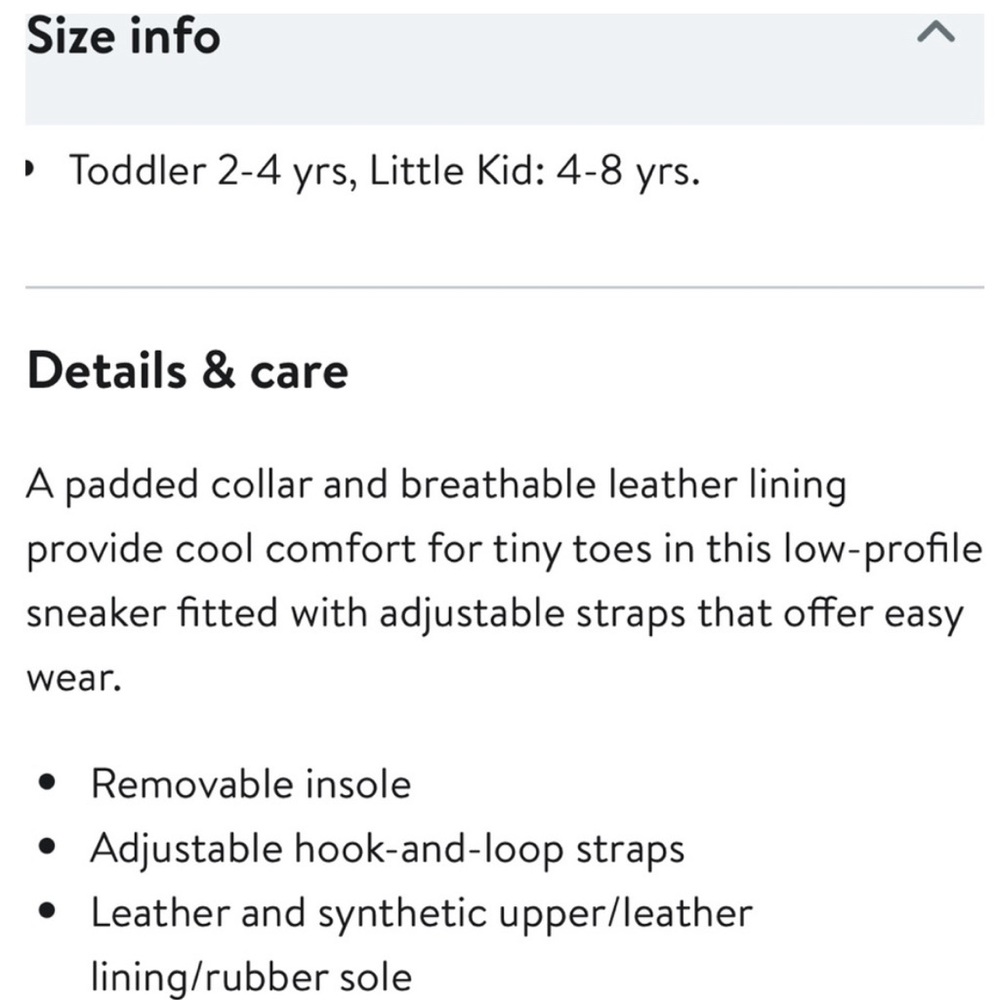The width and height of the screenshot is (1000, 1000).
Task: Click the Size info header
Action: tap(124, 36)
